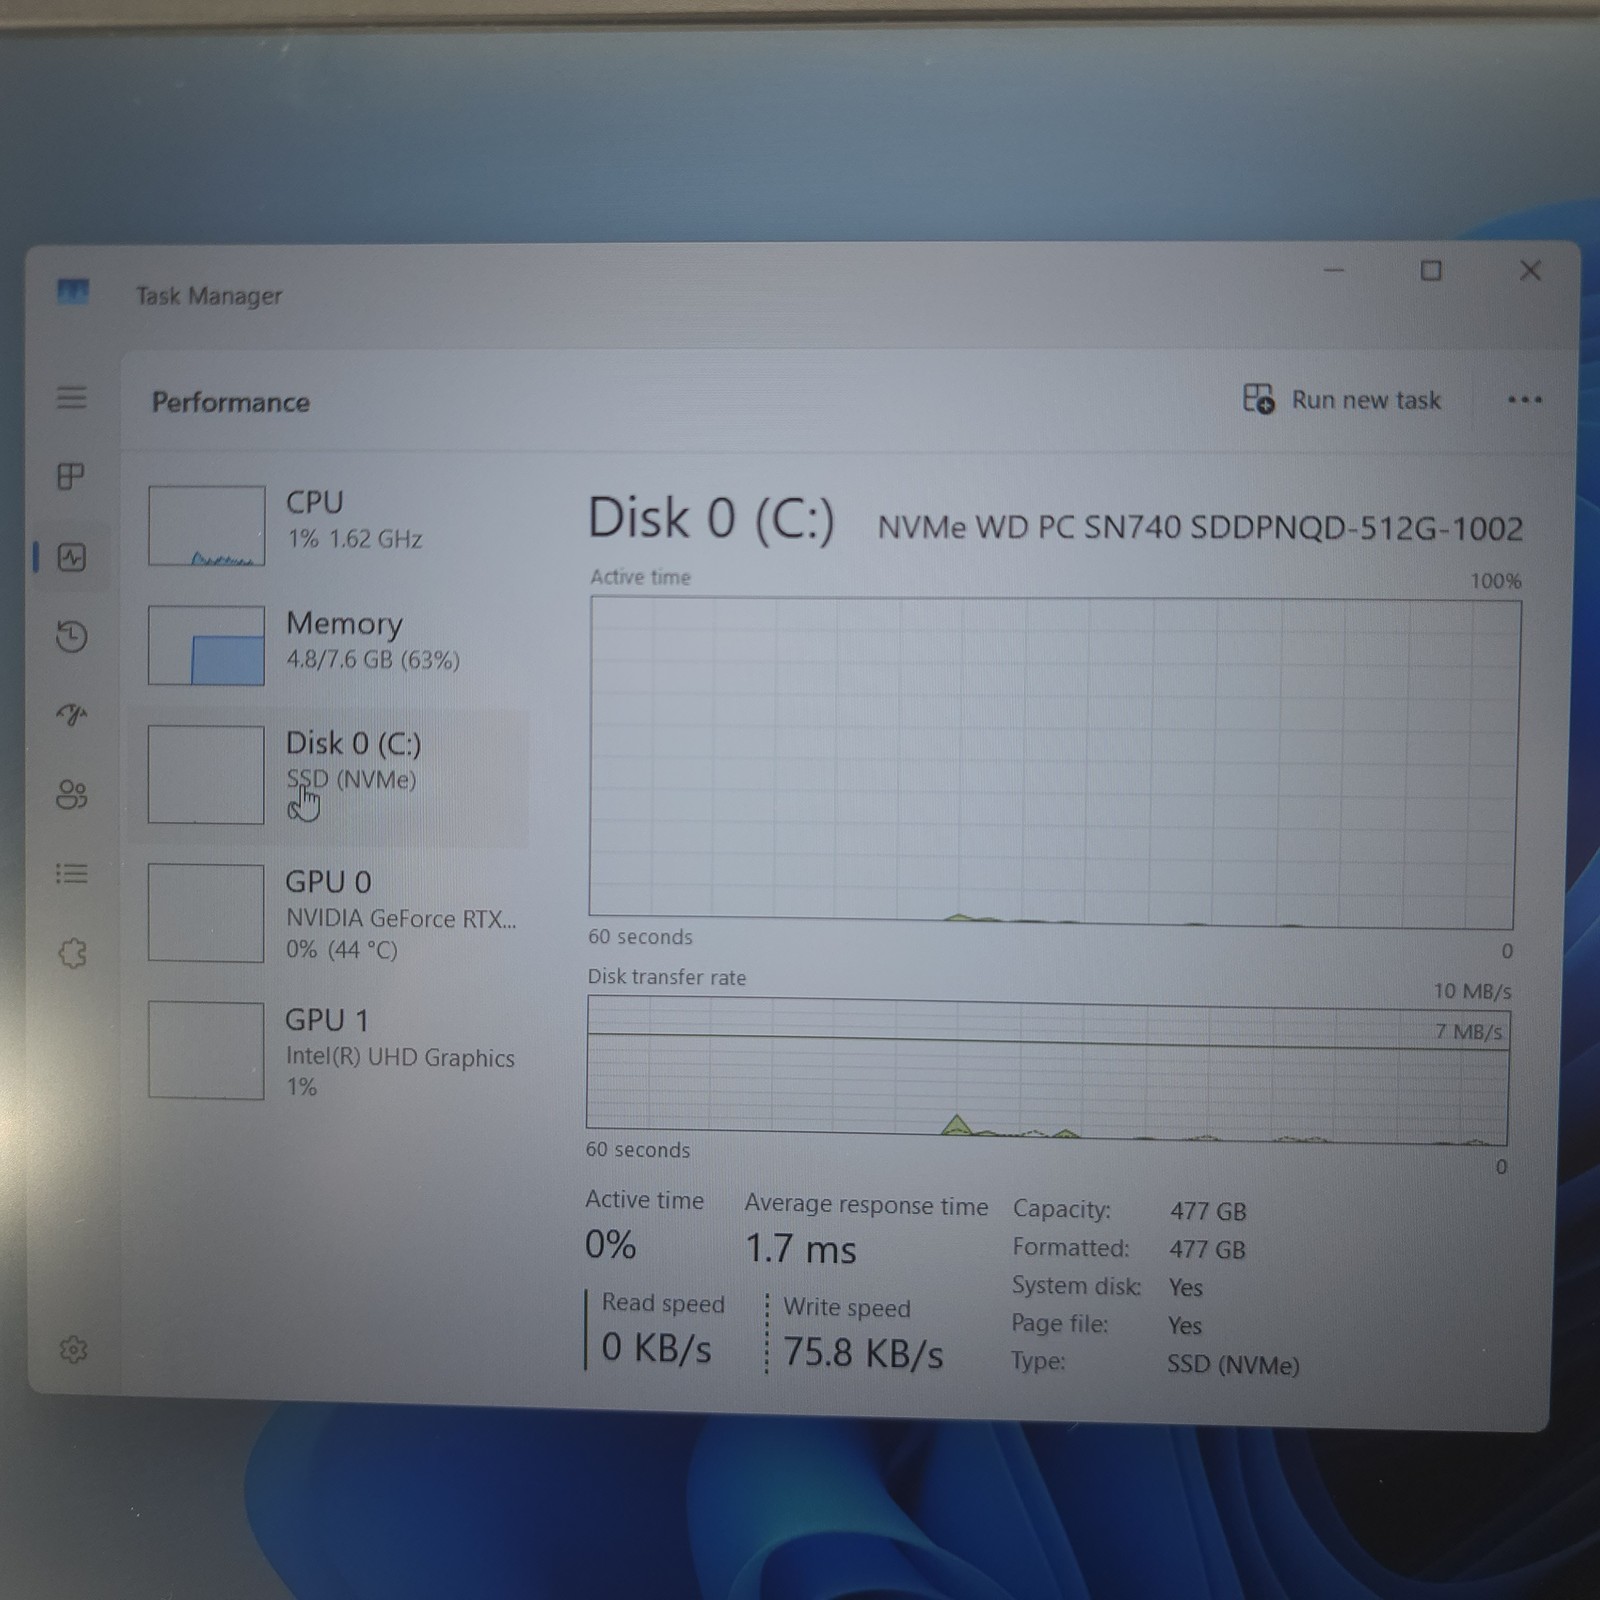The height and width of the screenshot is (1600, 1600).
Task: Click the Task Manager app icon
Action: point(72,292)
